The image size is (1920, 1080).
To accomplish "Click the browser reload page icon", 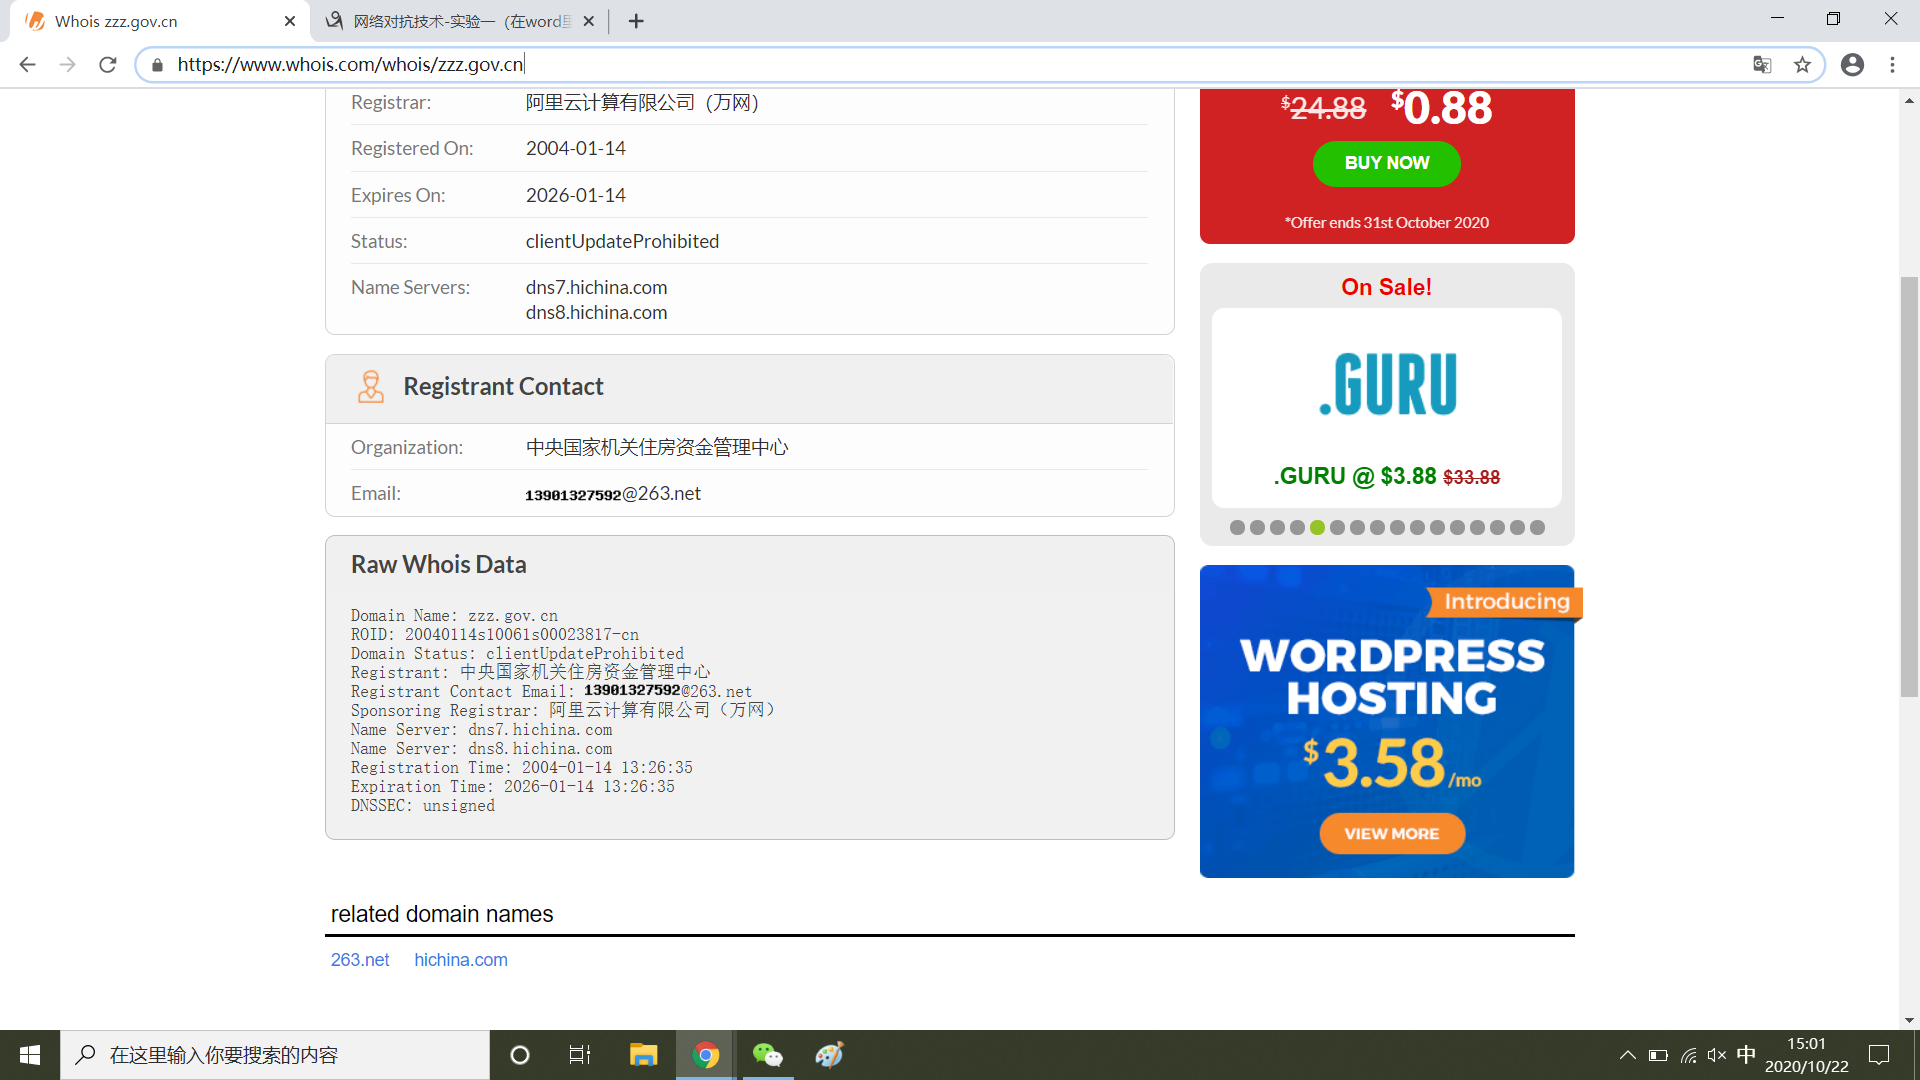I will coord(108,65).
